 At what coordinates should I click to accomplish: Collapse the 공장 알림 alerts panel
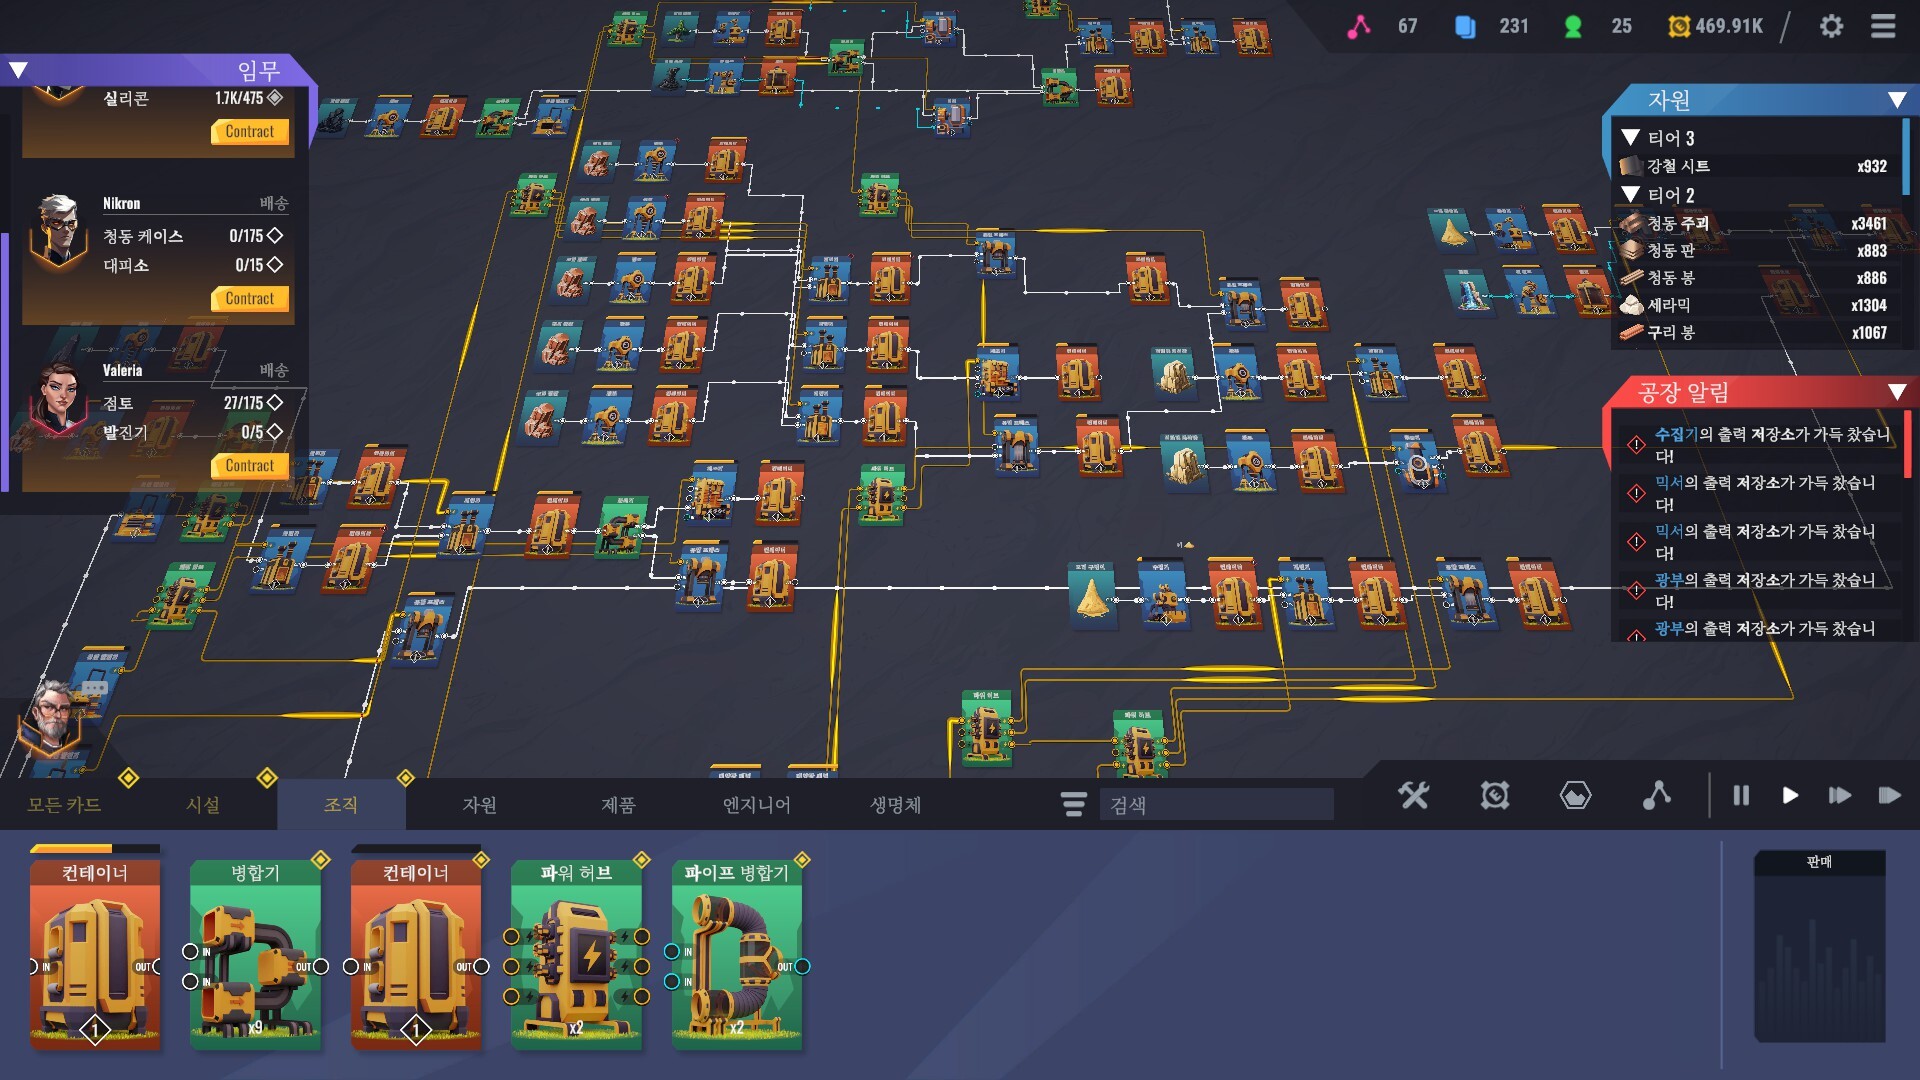click(1896, 392)
